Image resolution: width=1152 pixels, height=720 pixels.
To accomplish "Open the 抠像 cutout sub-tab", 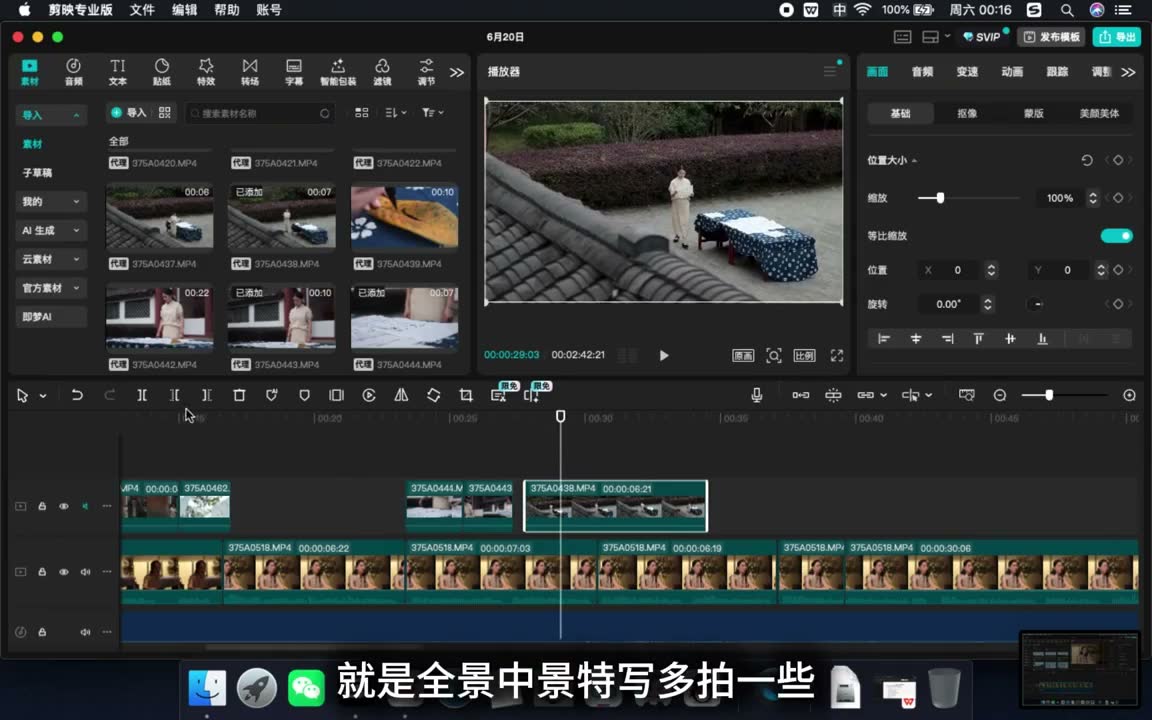I will pyautogui.click(x=967, y=113).
